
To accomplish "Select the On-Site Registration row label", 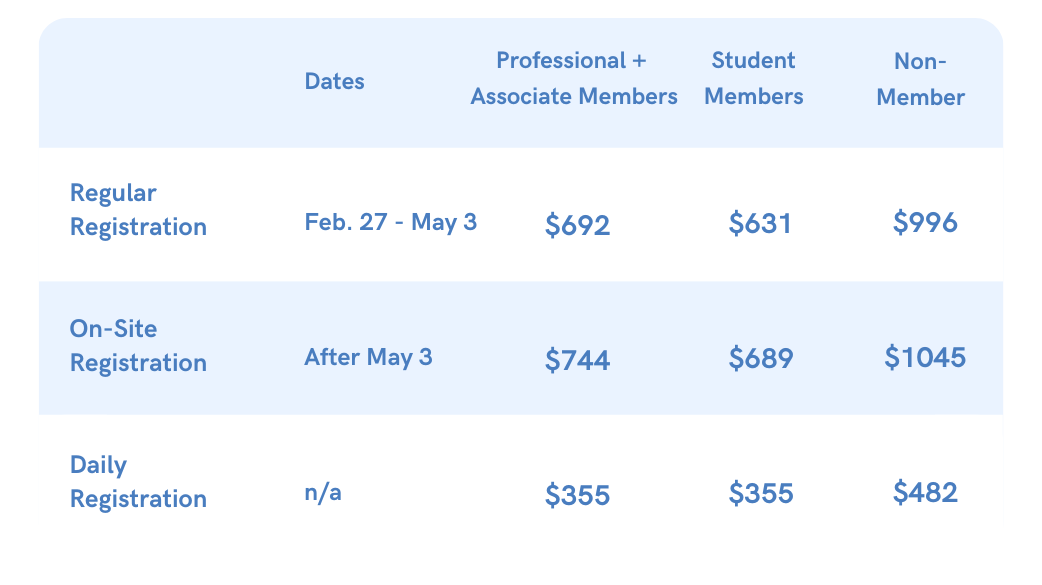I will 138,346.
